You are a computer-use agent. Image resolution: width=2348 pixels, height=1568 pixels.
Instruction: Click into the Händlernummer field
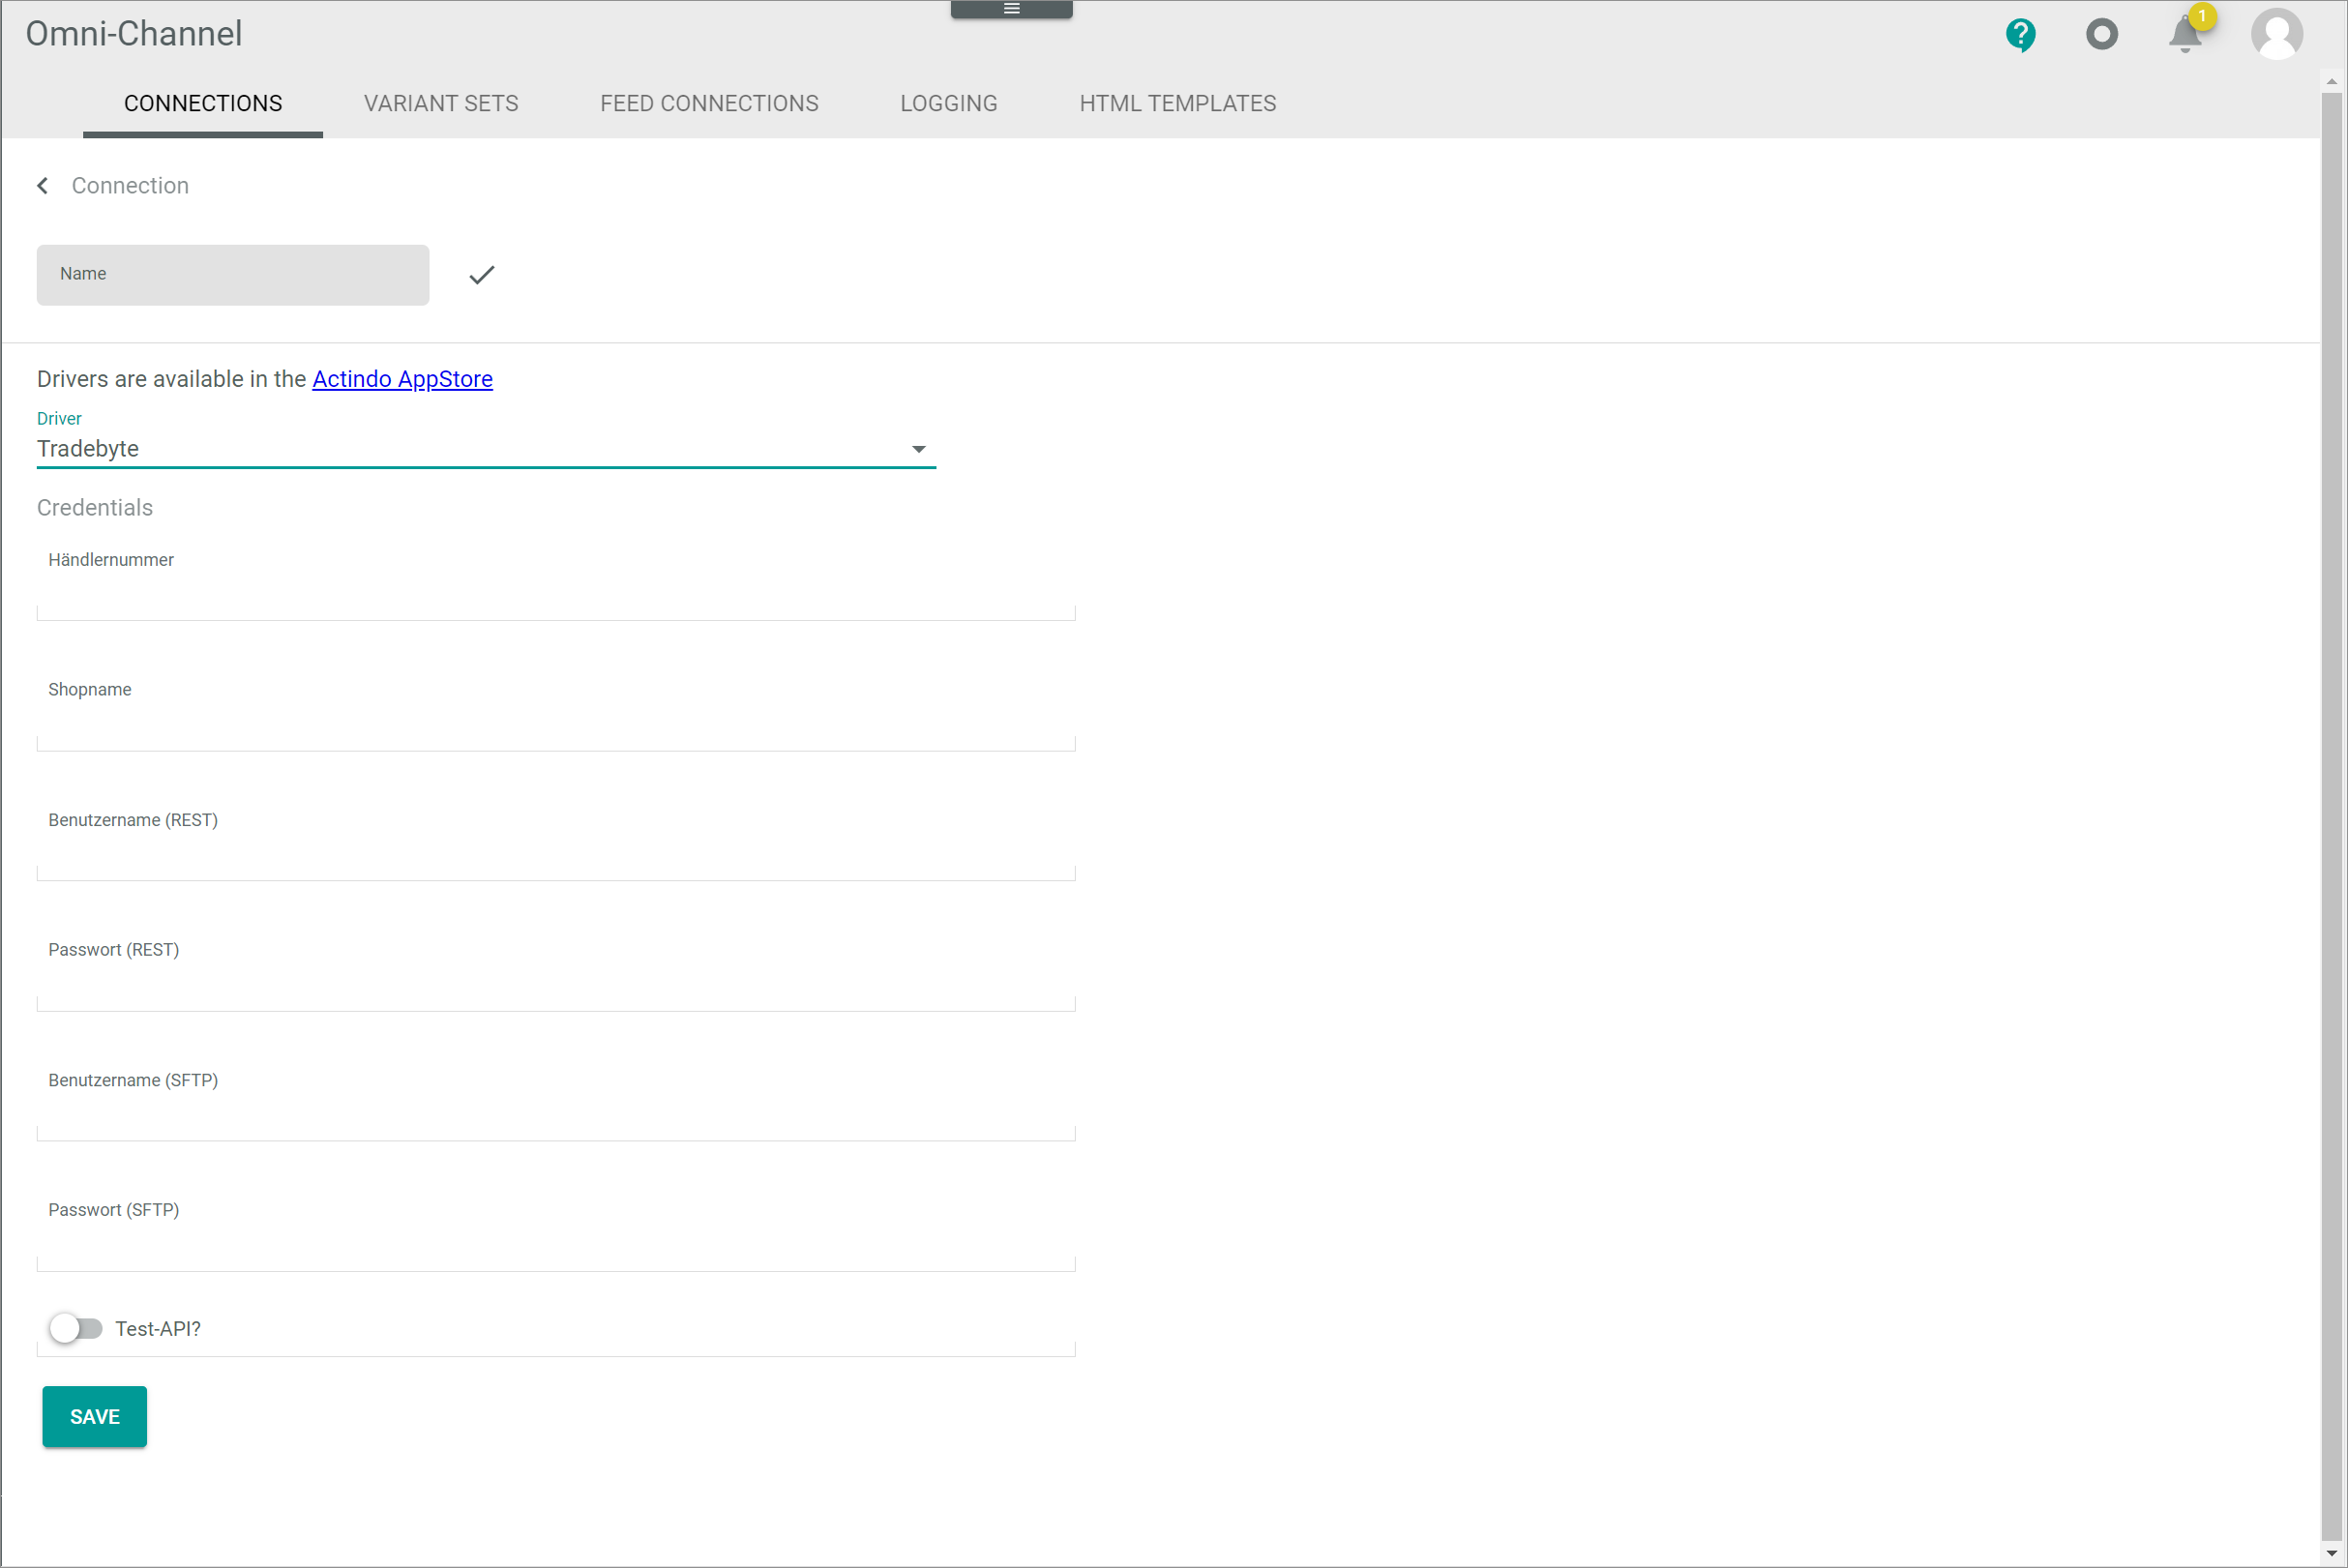556,581
